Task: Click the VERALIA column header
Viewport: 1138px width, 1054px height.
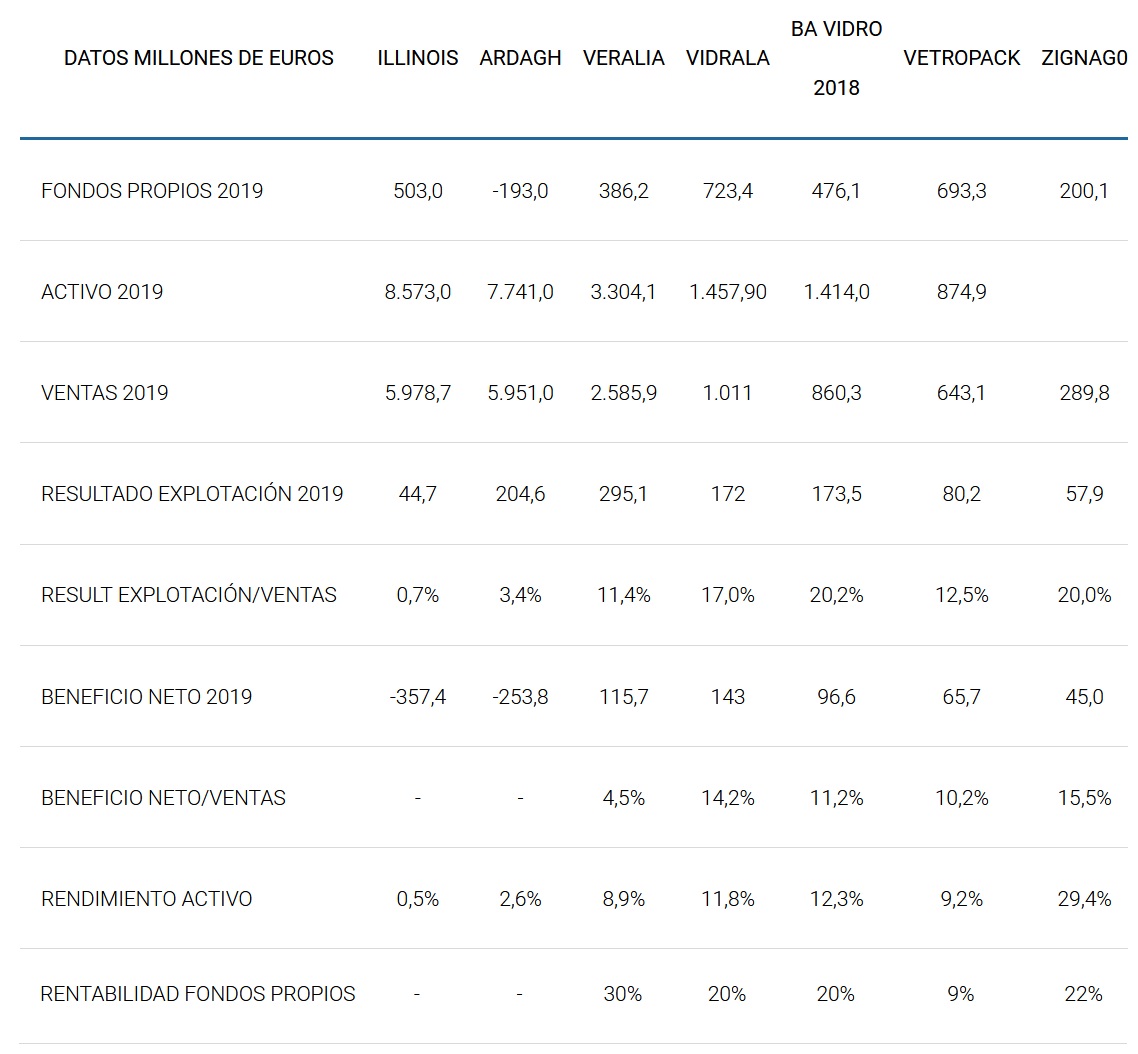Action: (x=624, y=58)
